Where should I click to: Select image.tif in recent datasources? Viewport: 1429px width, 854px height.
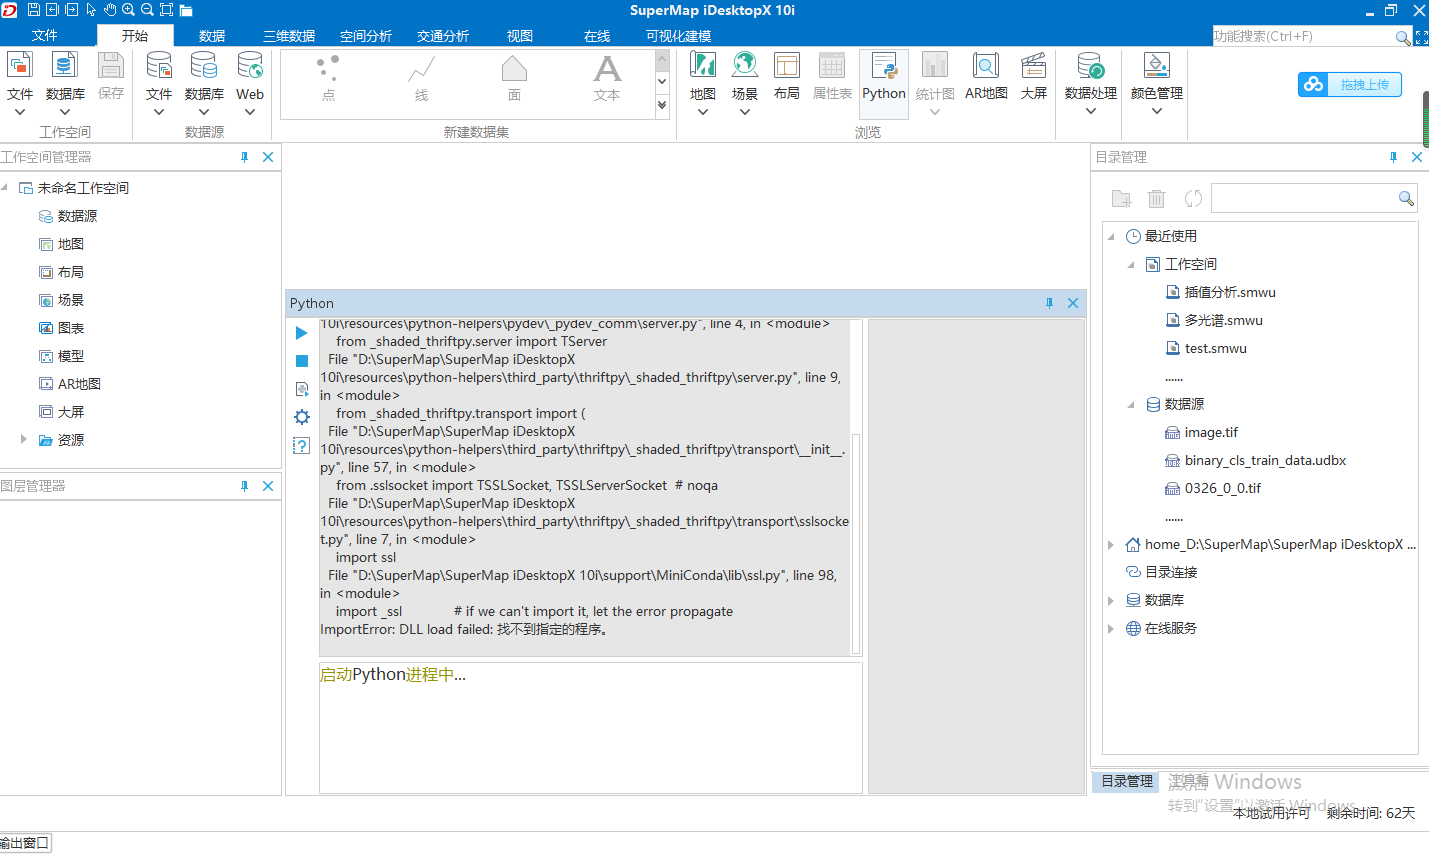coord(1211,432)
